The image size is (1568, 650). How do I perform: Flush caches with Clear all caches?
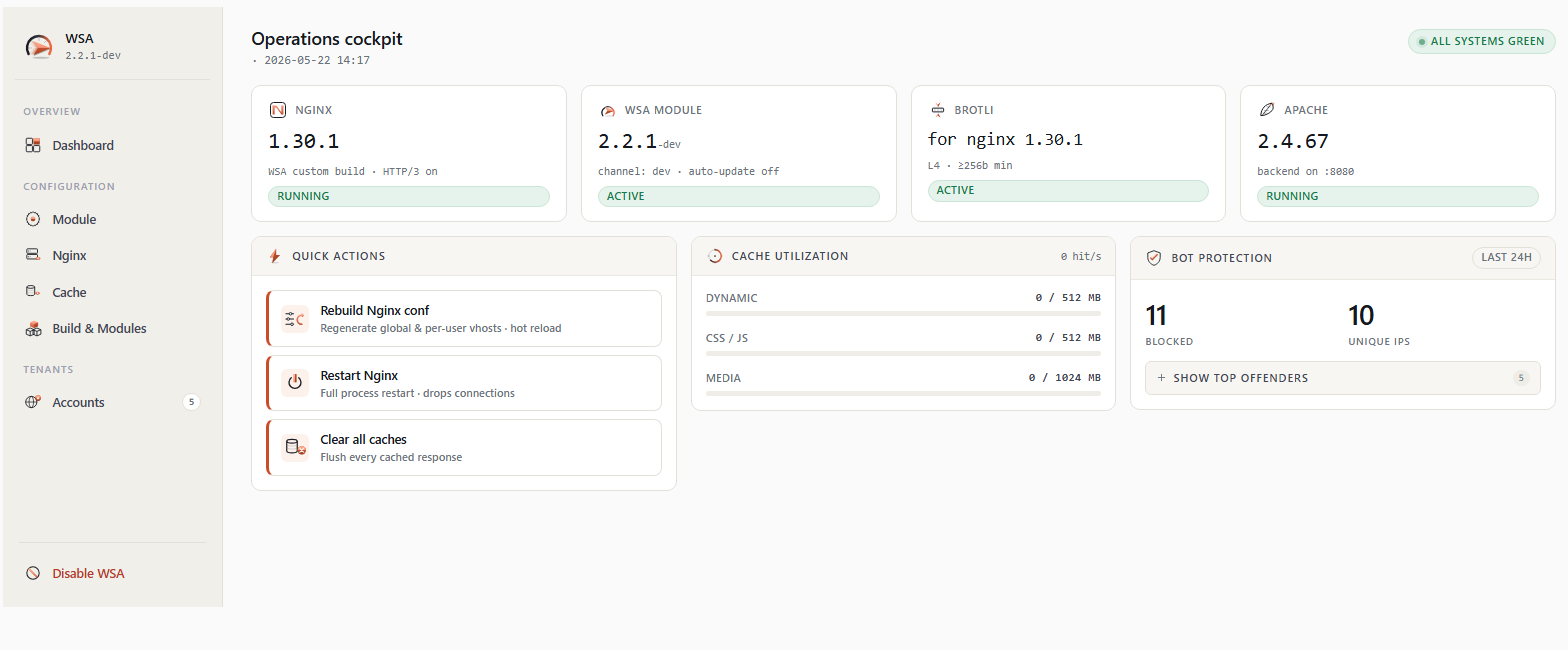click(x=464, y=447)
